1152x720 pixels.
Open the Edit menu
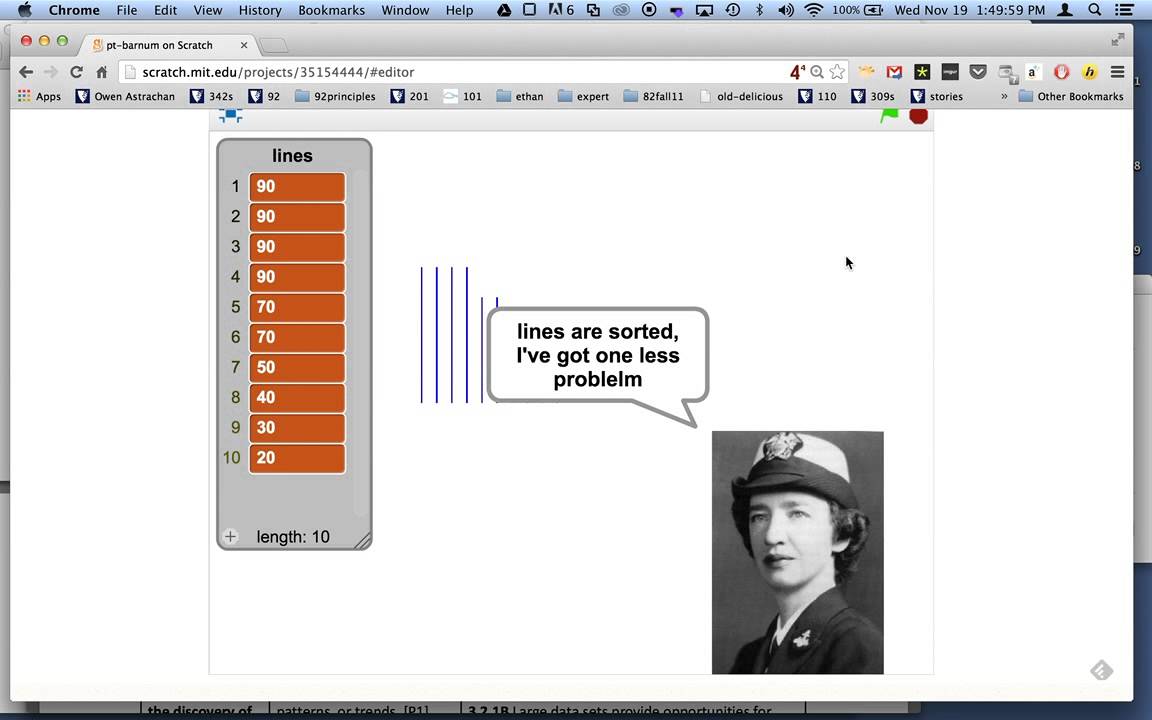(165, 10)
